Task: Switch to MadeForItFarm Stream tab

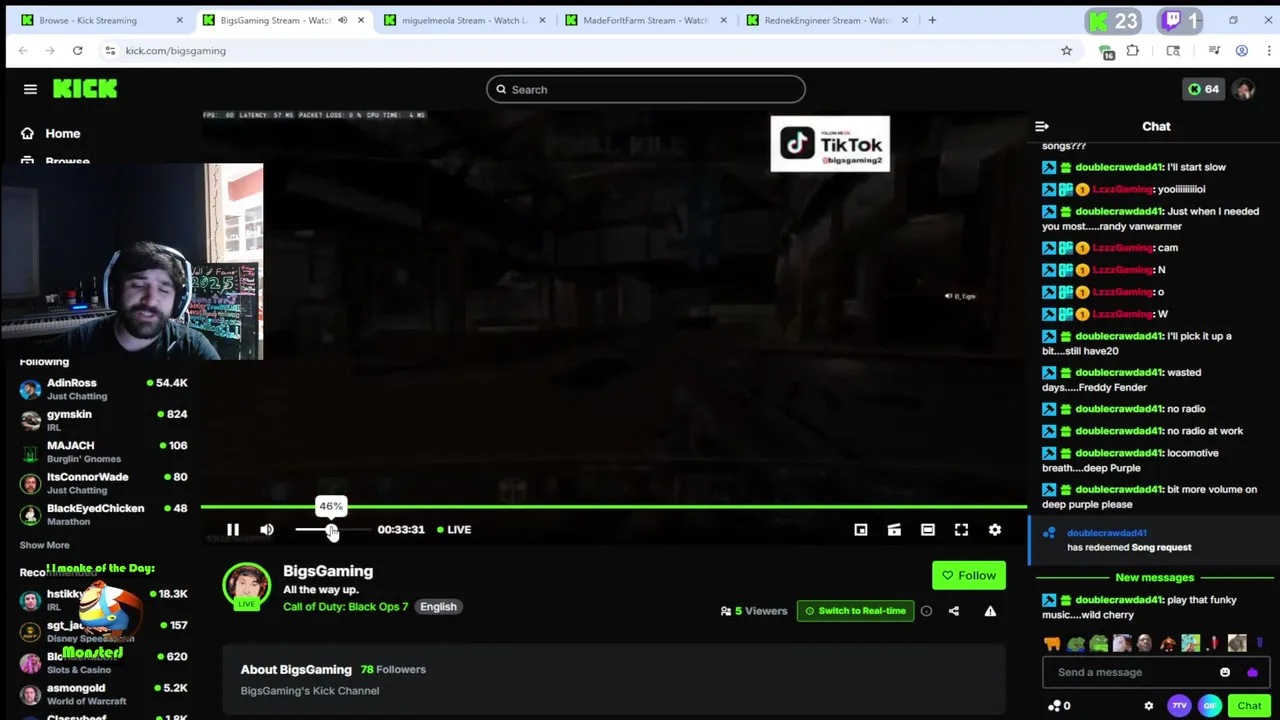Action: pyautogui.click(x=645, y=20)
